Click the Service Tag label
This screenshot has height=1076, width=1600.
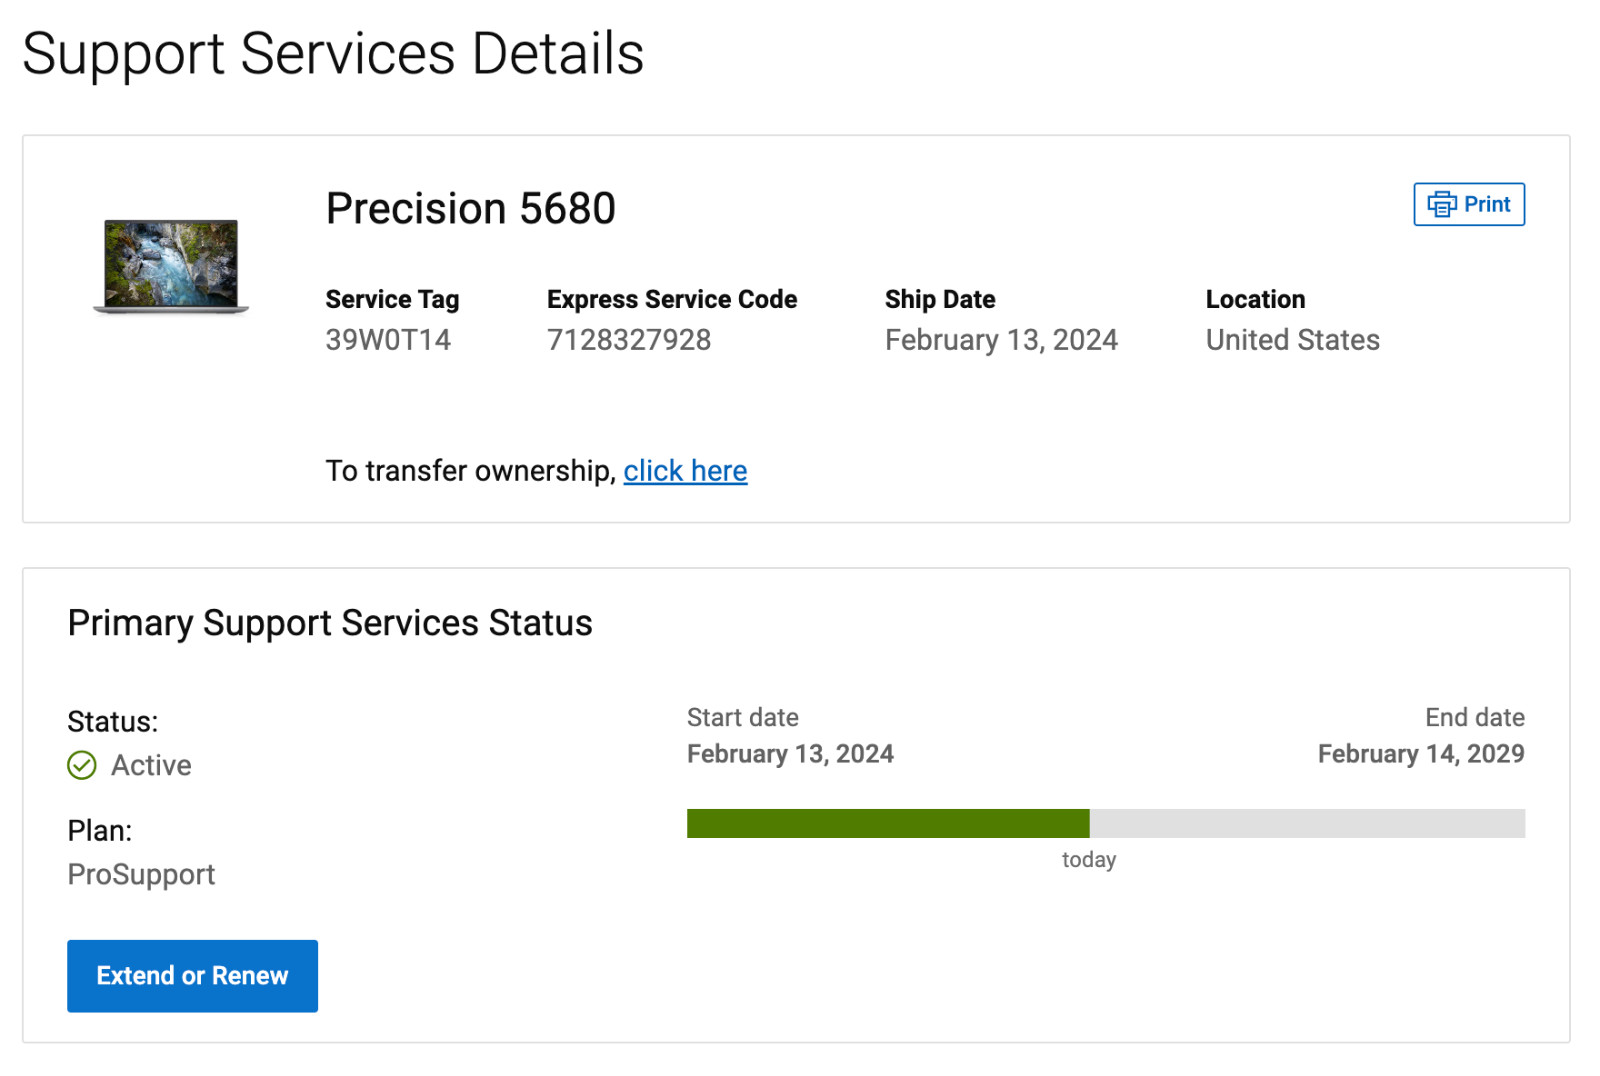click(392, 299)
